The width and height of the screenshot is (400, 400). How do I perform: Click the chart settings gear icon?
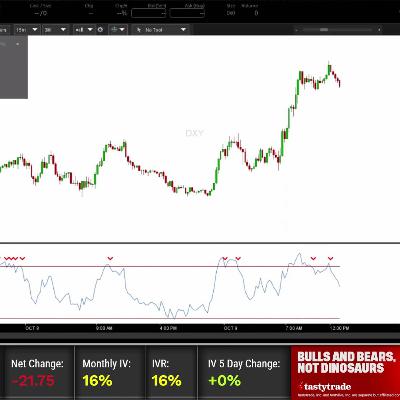pyautogui.click(x=100, y=30)
